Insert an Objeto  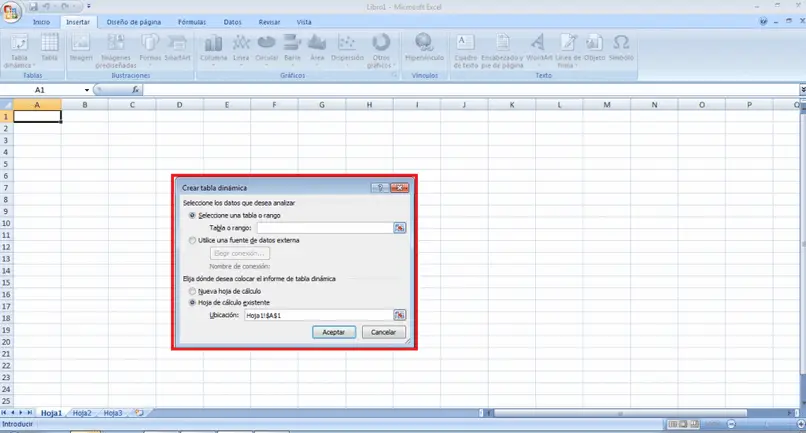[594, 47]
